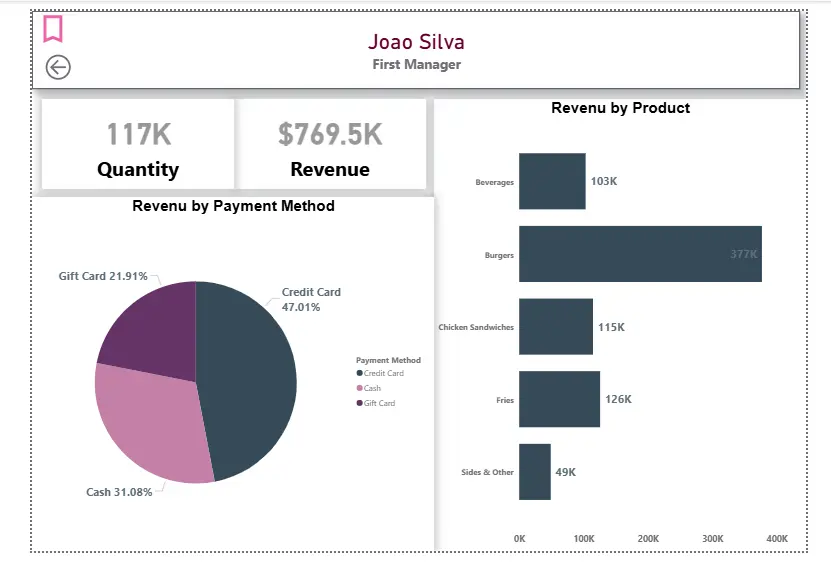Click the Revenu by Product title
The image size is (831, 563).
621,108
